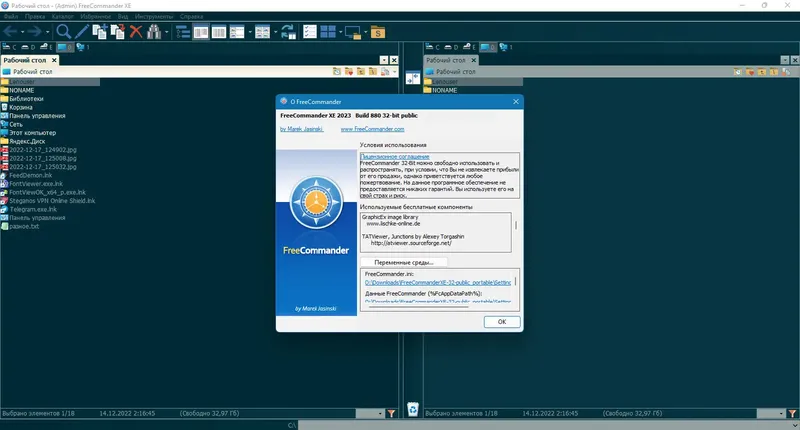Open the Избранное menu
The image size is (800, 430).
[95, 16]
